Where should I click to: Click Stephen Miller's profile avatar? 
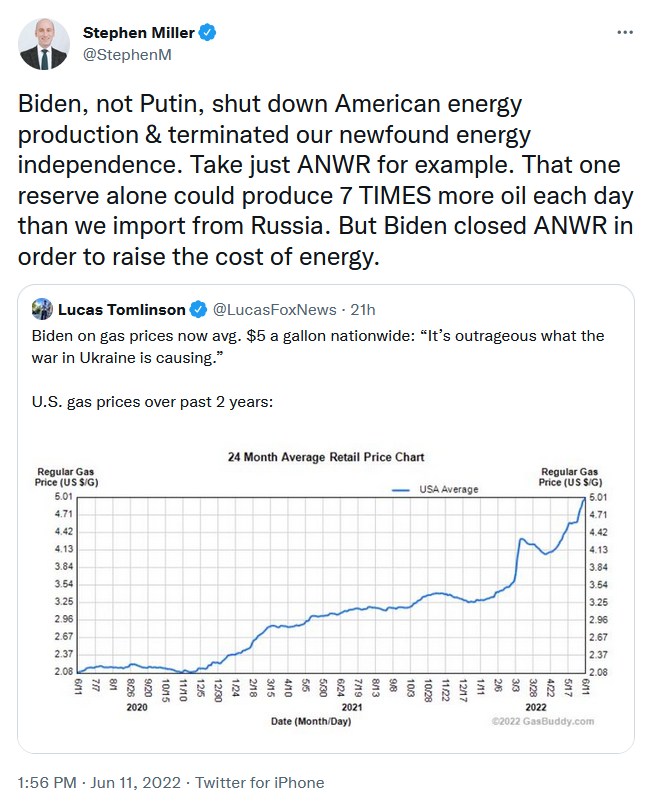45,45
